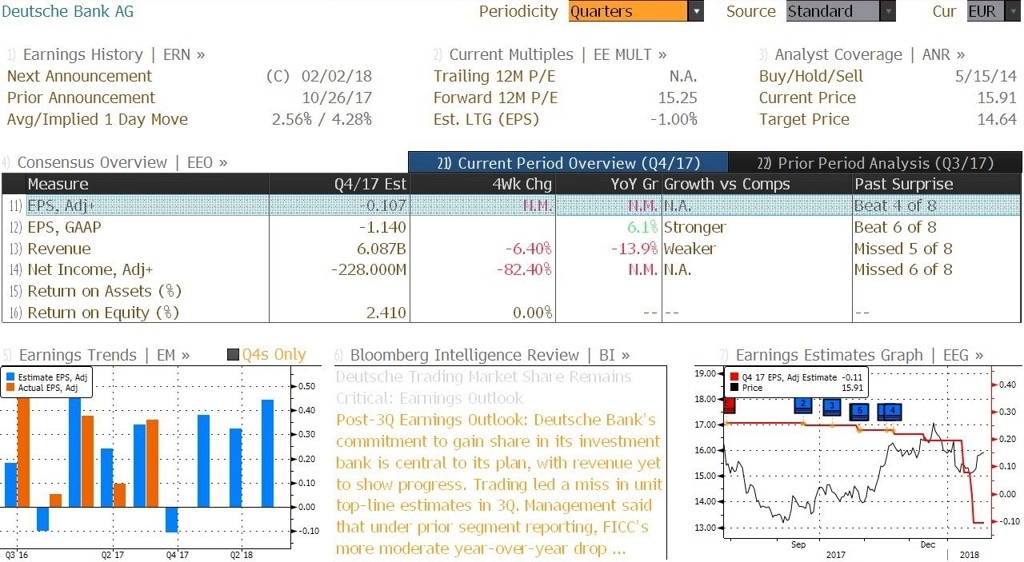Open the Cur EUR currency dropdown

point(992,11)
